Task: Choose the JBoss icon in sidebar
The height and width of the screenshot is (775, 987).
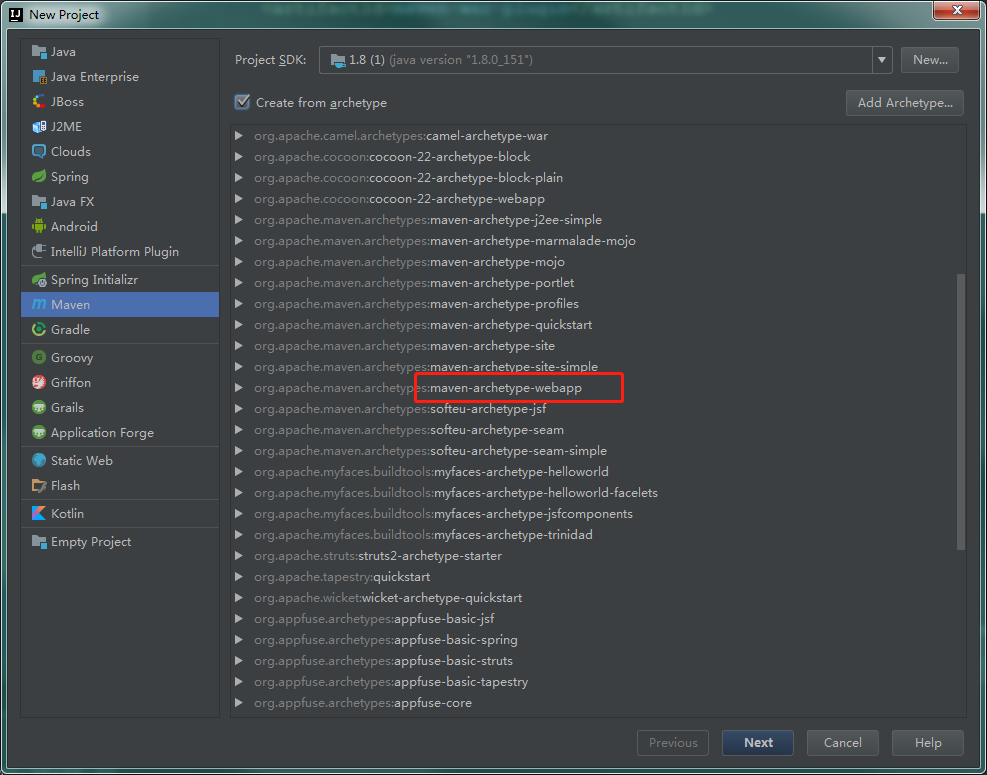Action: click(x=39, y=101)
